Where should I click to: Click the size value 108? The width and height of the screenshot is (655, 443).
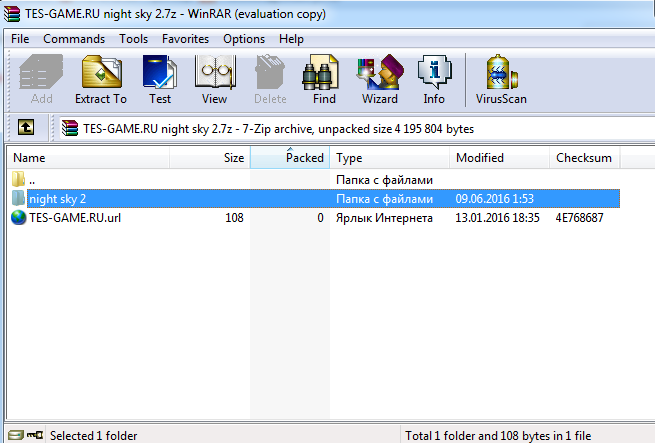pos(234,218)
